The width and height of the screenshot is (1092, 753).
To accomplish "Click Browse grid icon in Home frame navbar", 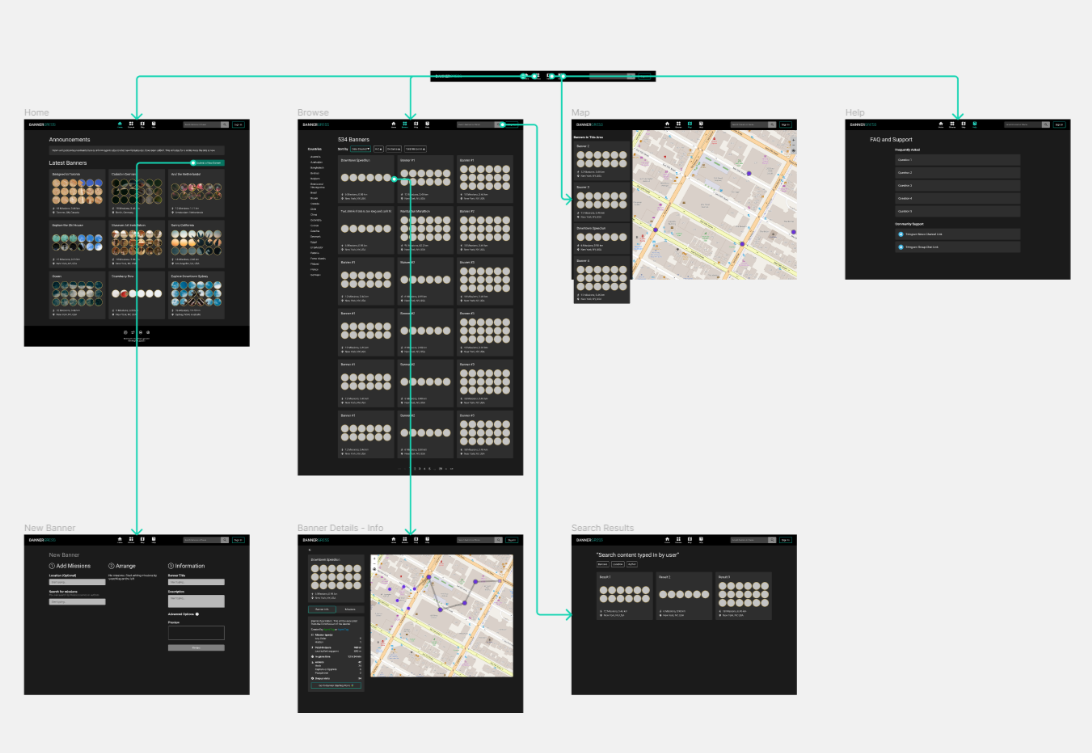I will tap(131, 124).
